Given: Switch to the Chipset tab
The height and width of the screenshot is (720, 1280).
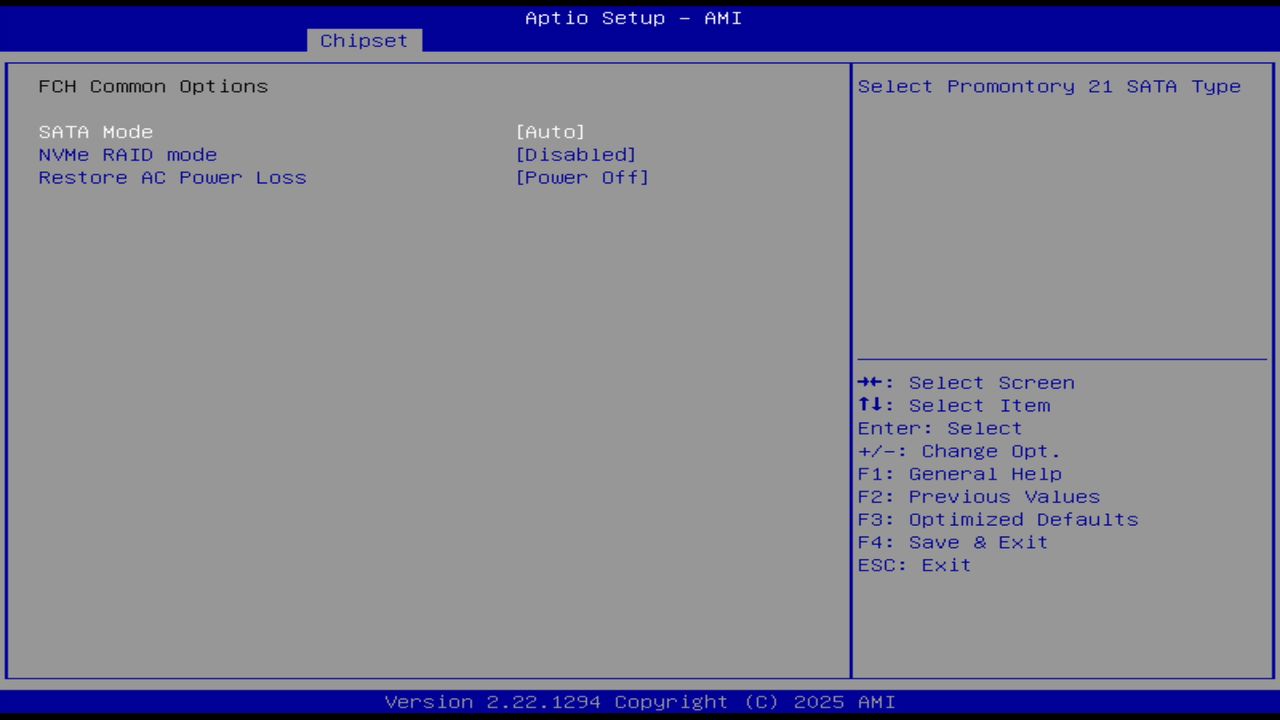Looking at the screenshot, I should click(363, 40).
